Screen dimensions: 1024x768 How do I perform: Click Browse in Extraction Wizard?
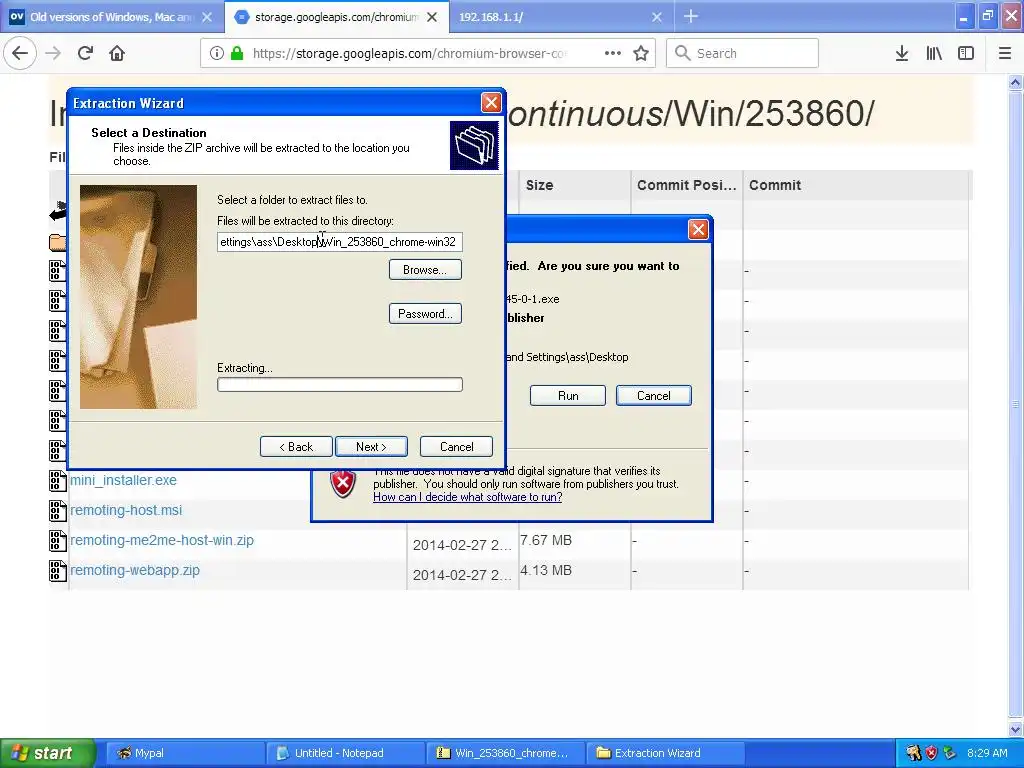(425, 270)
